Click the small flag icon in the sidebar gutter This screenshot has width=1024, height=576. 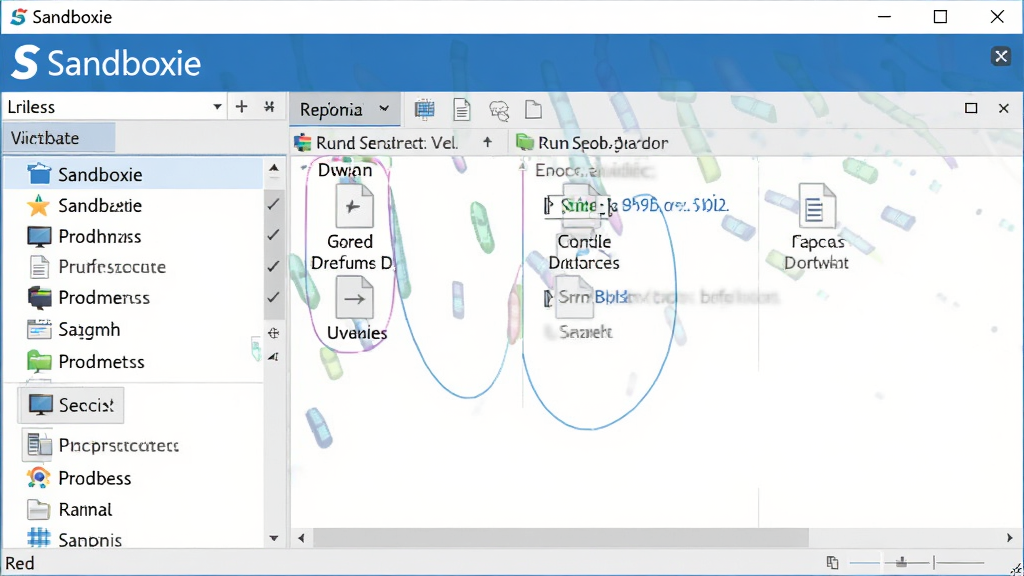[274, 357]
